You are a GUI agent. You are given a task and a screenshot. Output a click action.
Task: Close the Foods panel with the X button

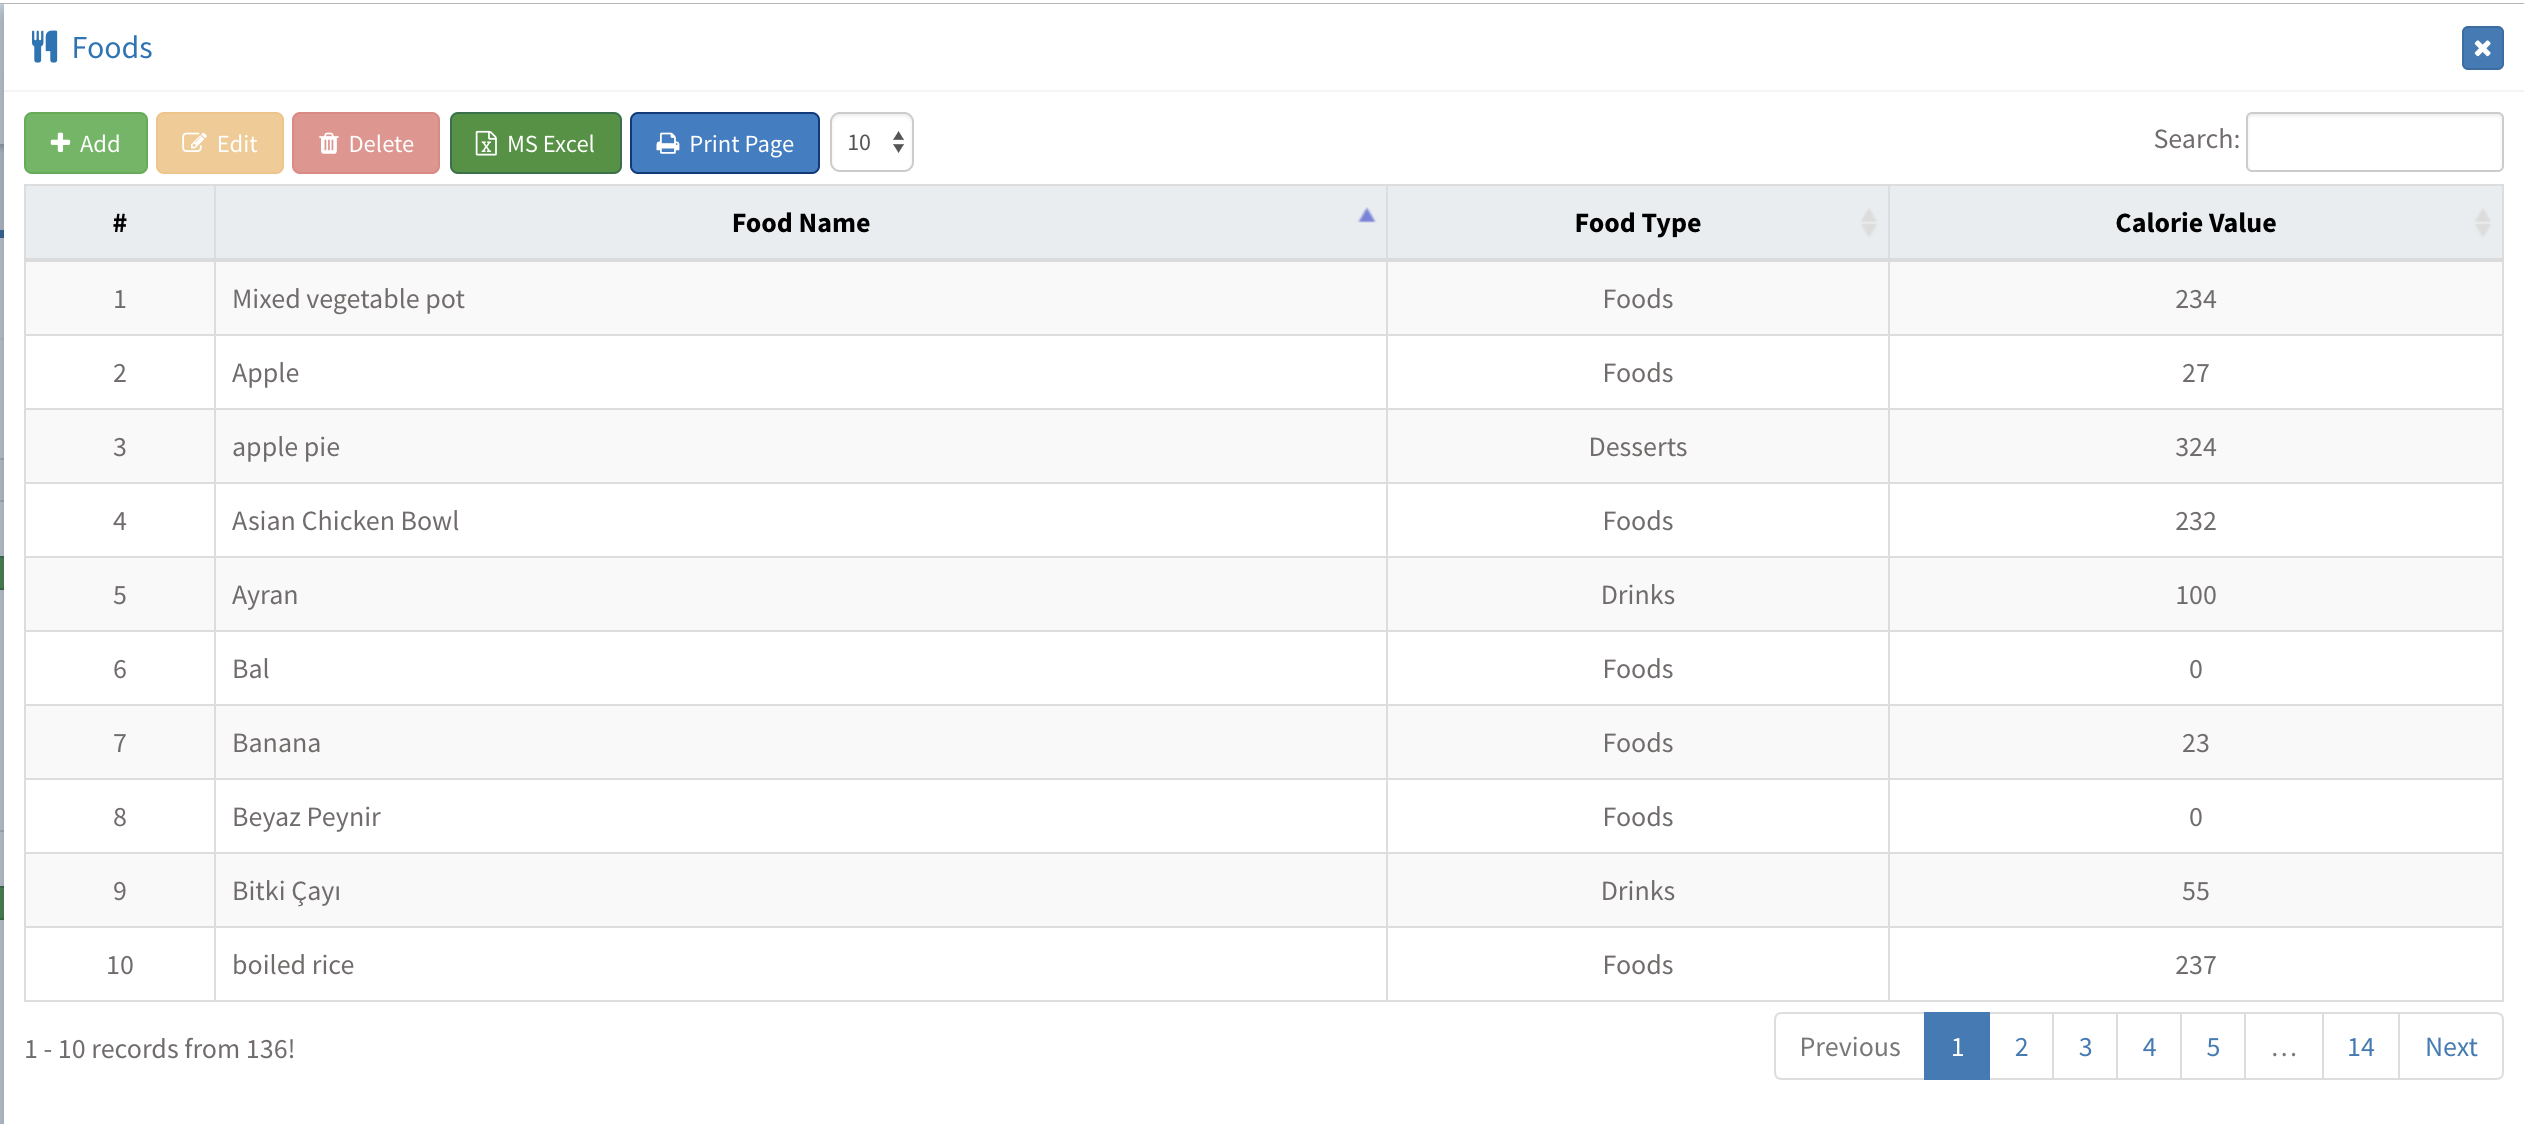pos(2481,48)
